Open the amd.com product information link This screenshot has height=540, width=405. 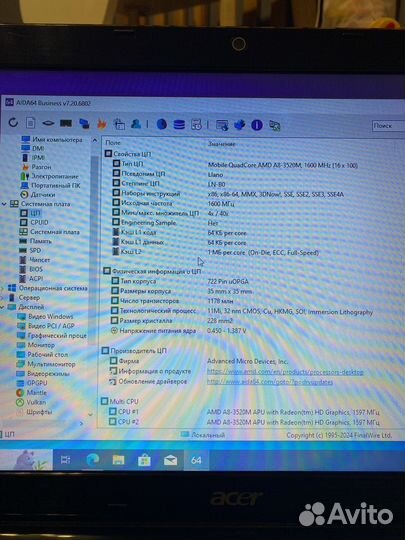285,372
